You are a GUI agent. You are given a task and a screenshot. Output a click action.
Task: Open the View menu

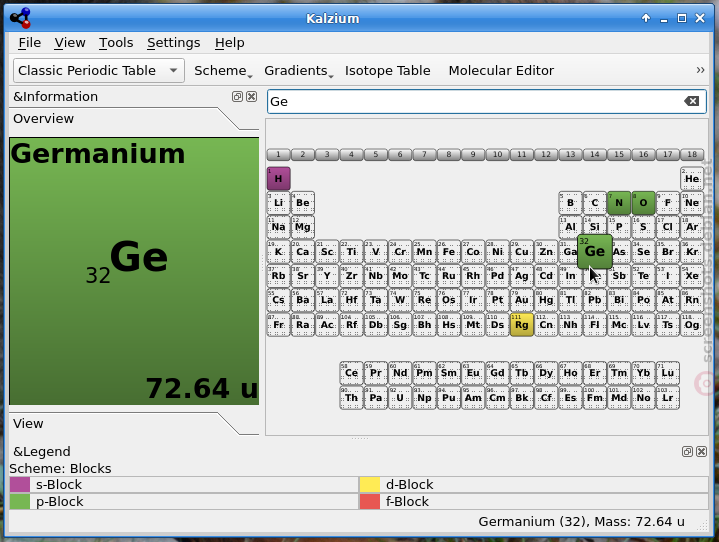click(70, 43)
